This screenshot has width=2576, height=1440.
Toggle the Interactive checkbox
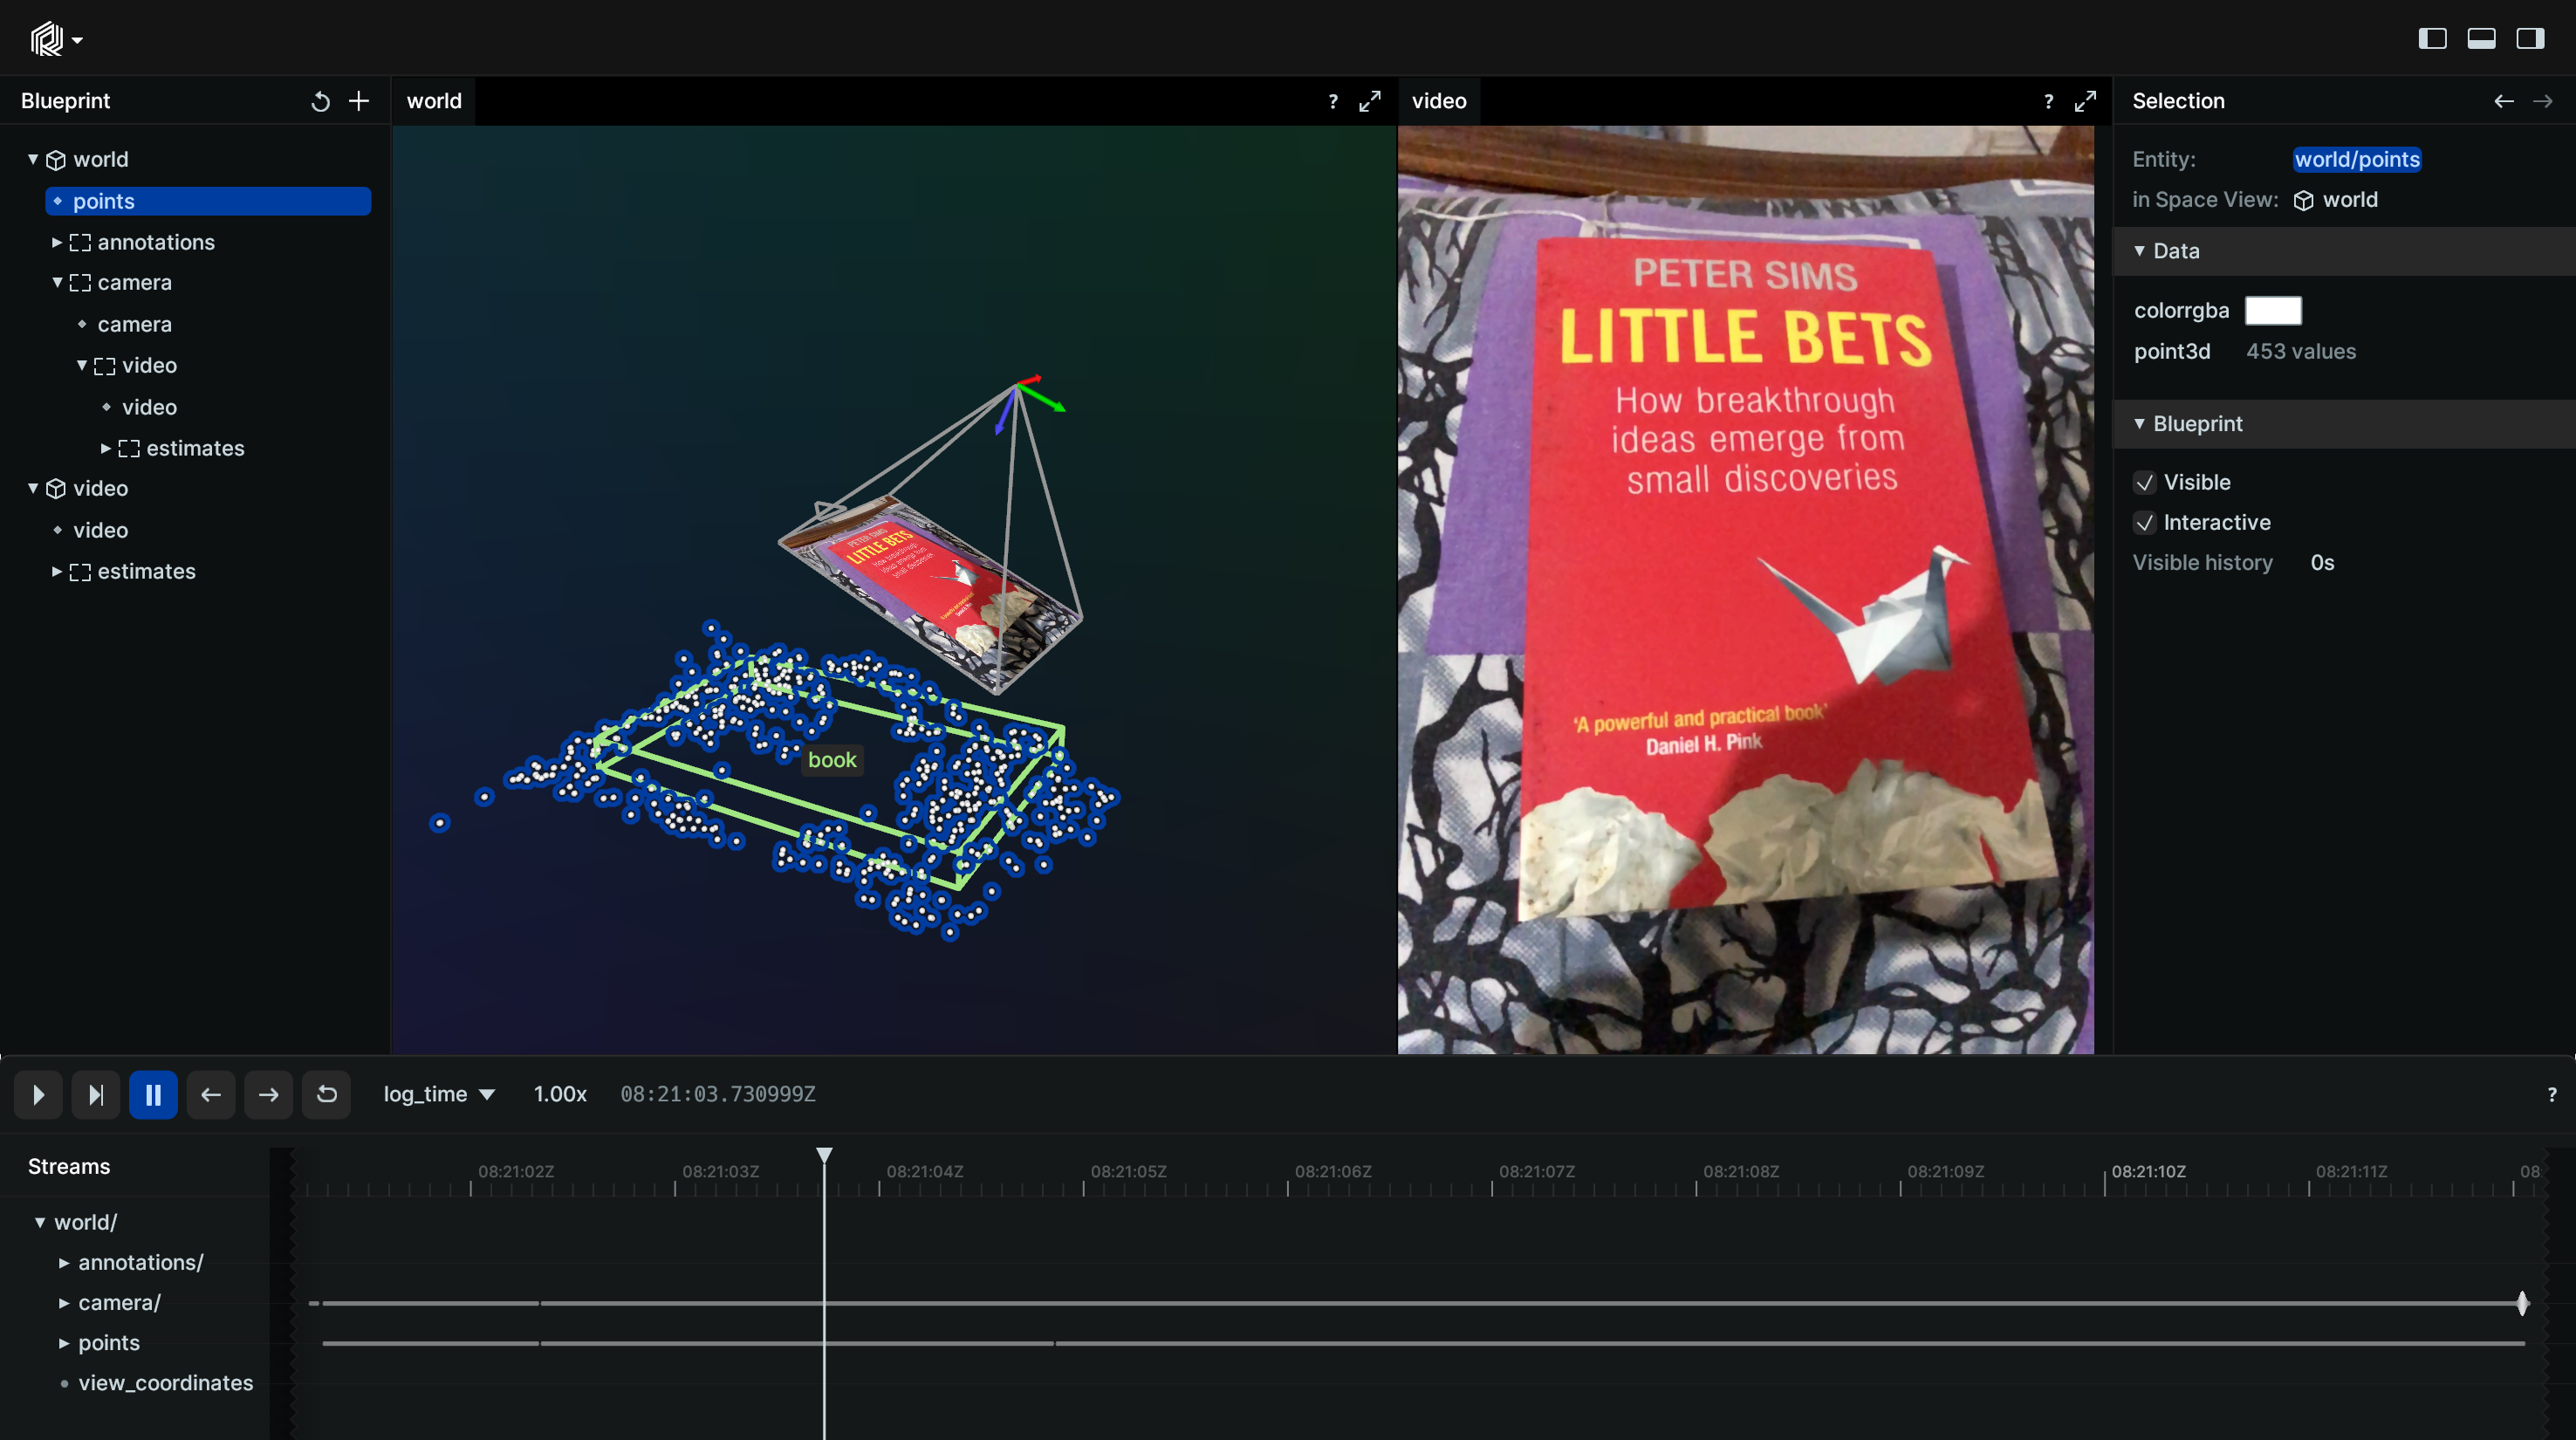[2144, 522]
